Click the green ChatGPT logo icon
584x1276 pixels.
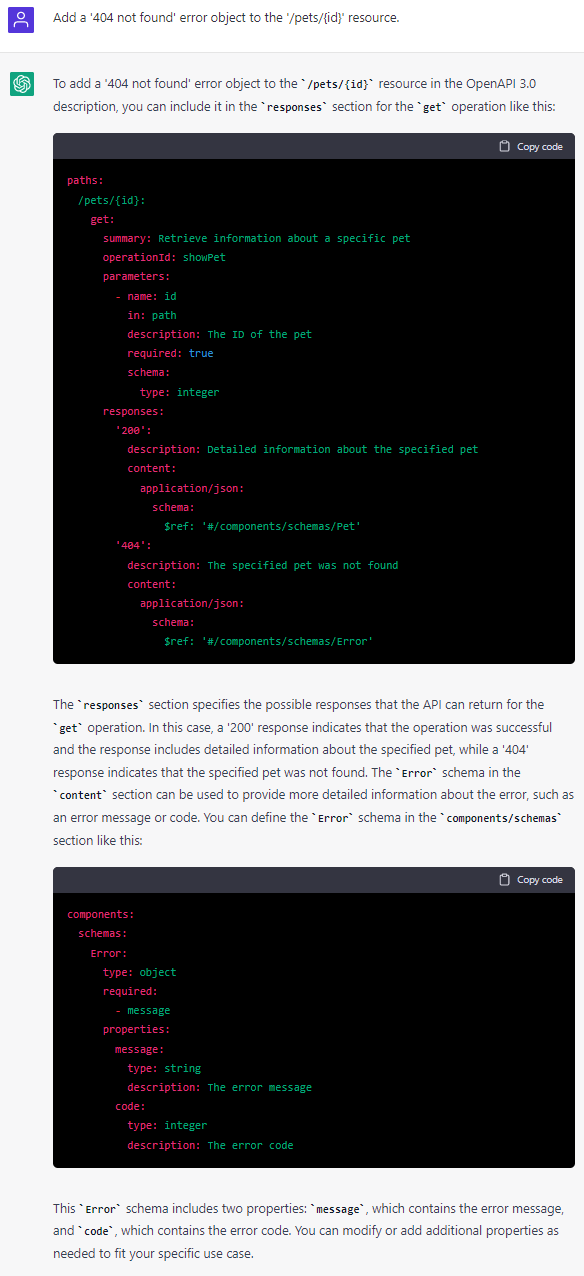pyautogui.click(x=22, y=85)
